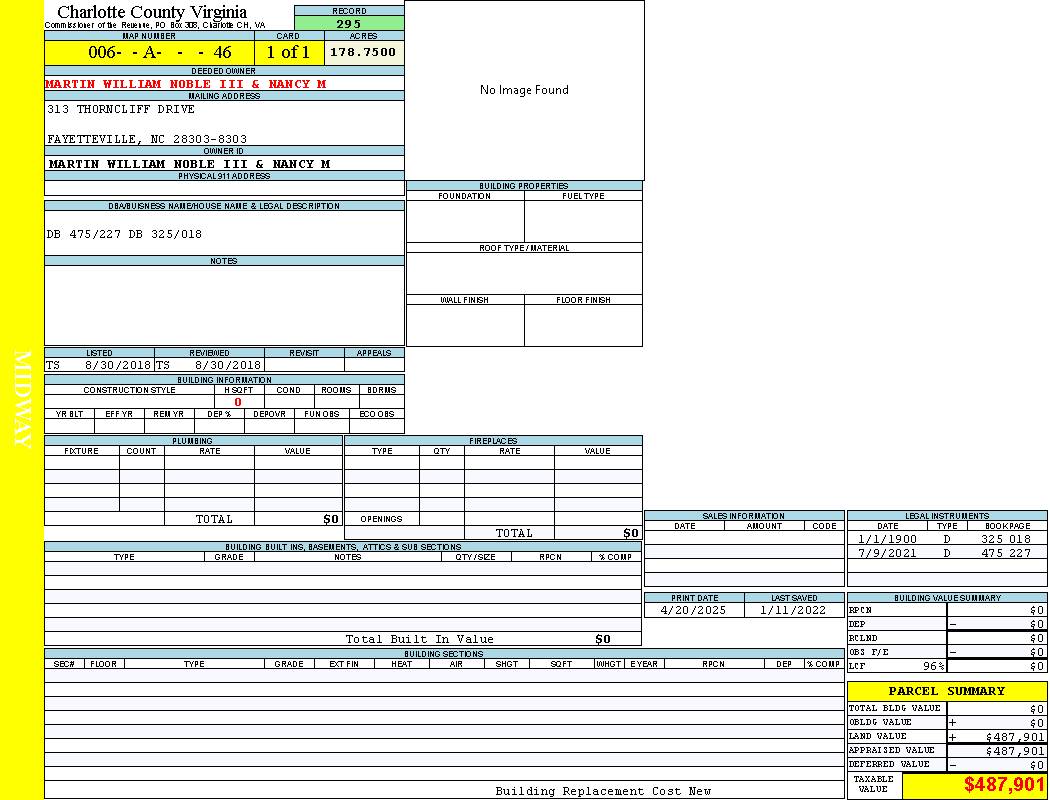Click the red taxable value $487,901
Viewport: 1050px width, 800px height.
pos(1003,785)
